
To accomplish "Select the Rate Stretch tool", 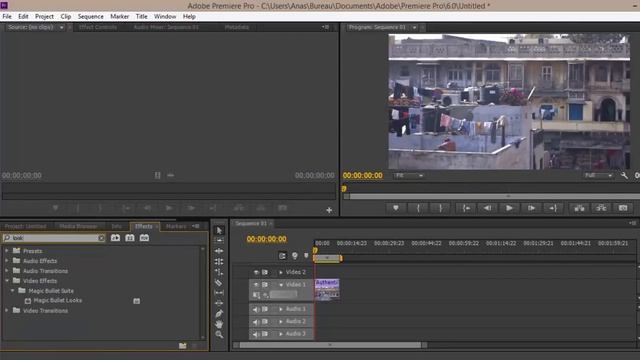I will point(219,272).
